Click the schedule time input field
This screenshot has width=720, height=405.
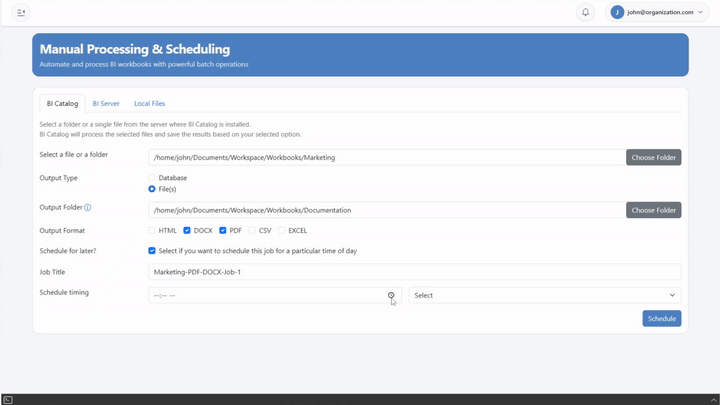pyautogui.click(x=275, y=295)
